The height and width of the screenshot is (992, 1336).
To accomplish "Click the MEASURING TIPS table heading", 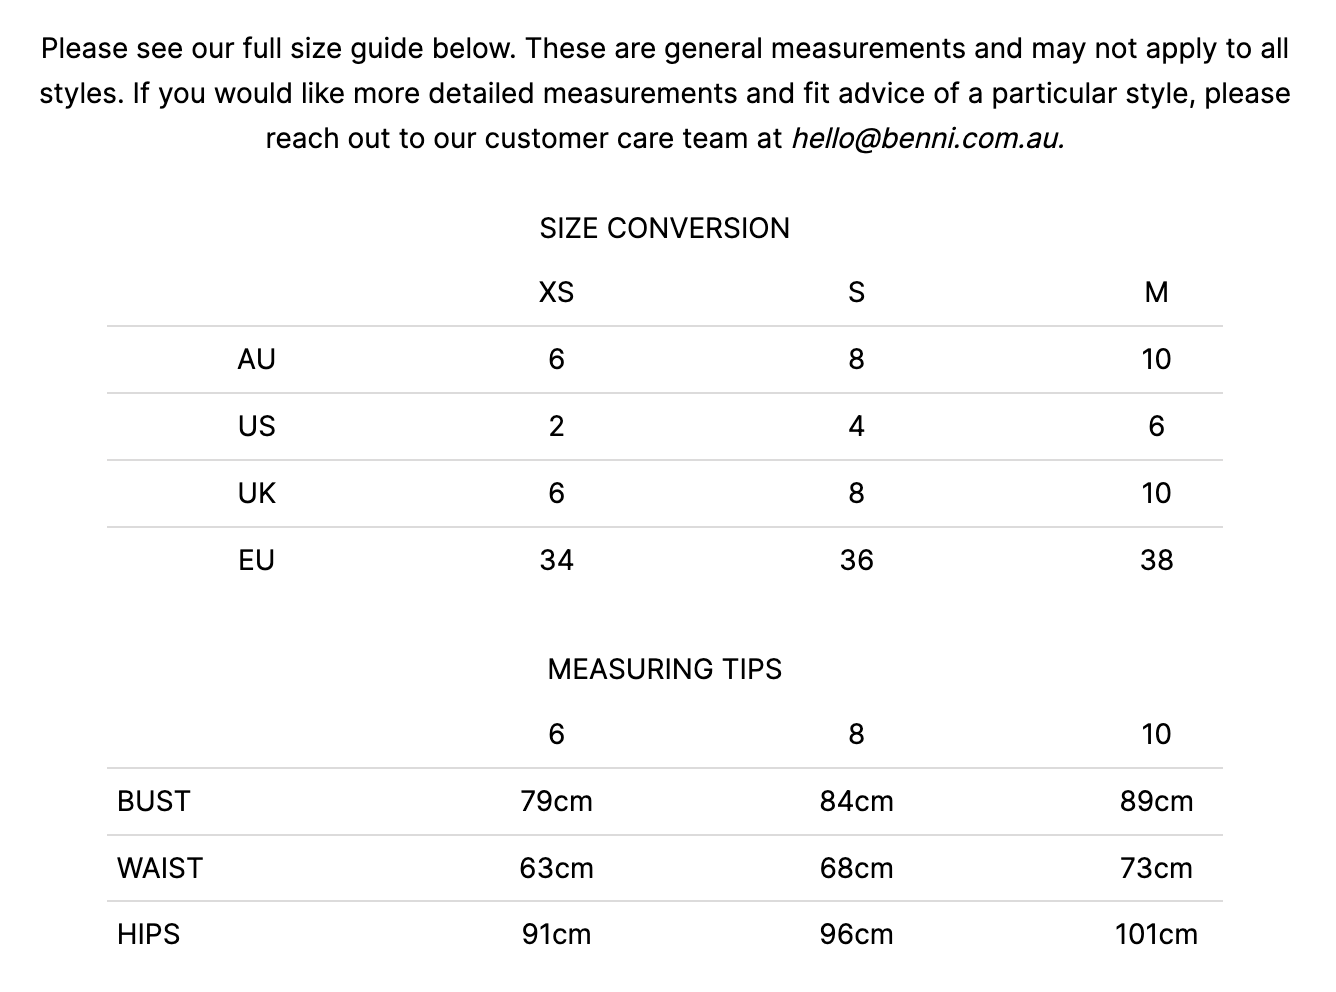I will (x=664, y=669).
